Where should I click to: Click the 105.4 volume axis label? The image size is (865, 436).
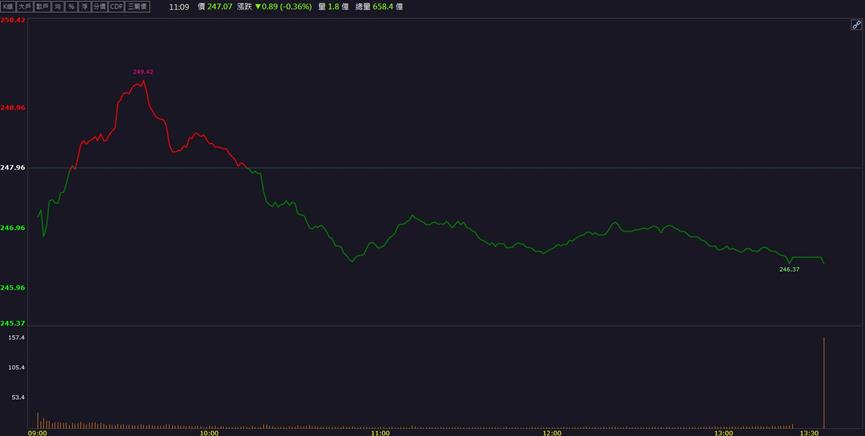16,368
